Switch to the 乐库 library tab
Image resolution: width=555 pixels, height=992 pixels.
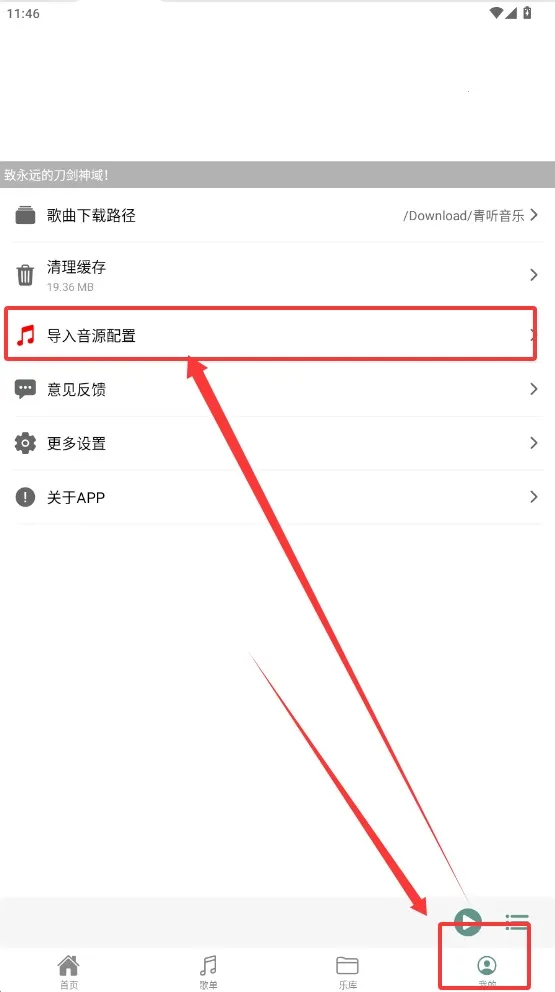347,971
